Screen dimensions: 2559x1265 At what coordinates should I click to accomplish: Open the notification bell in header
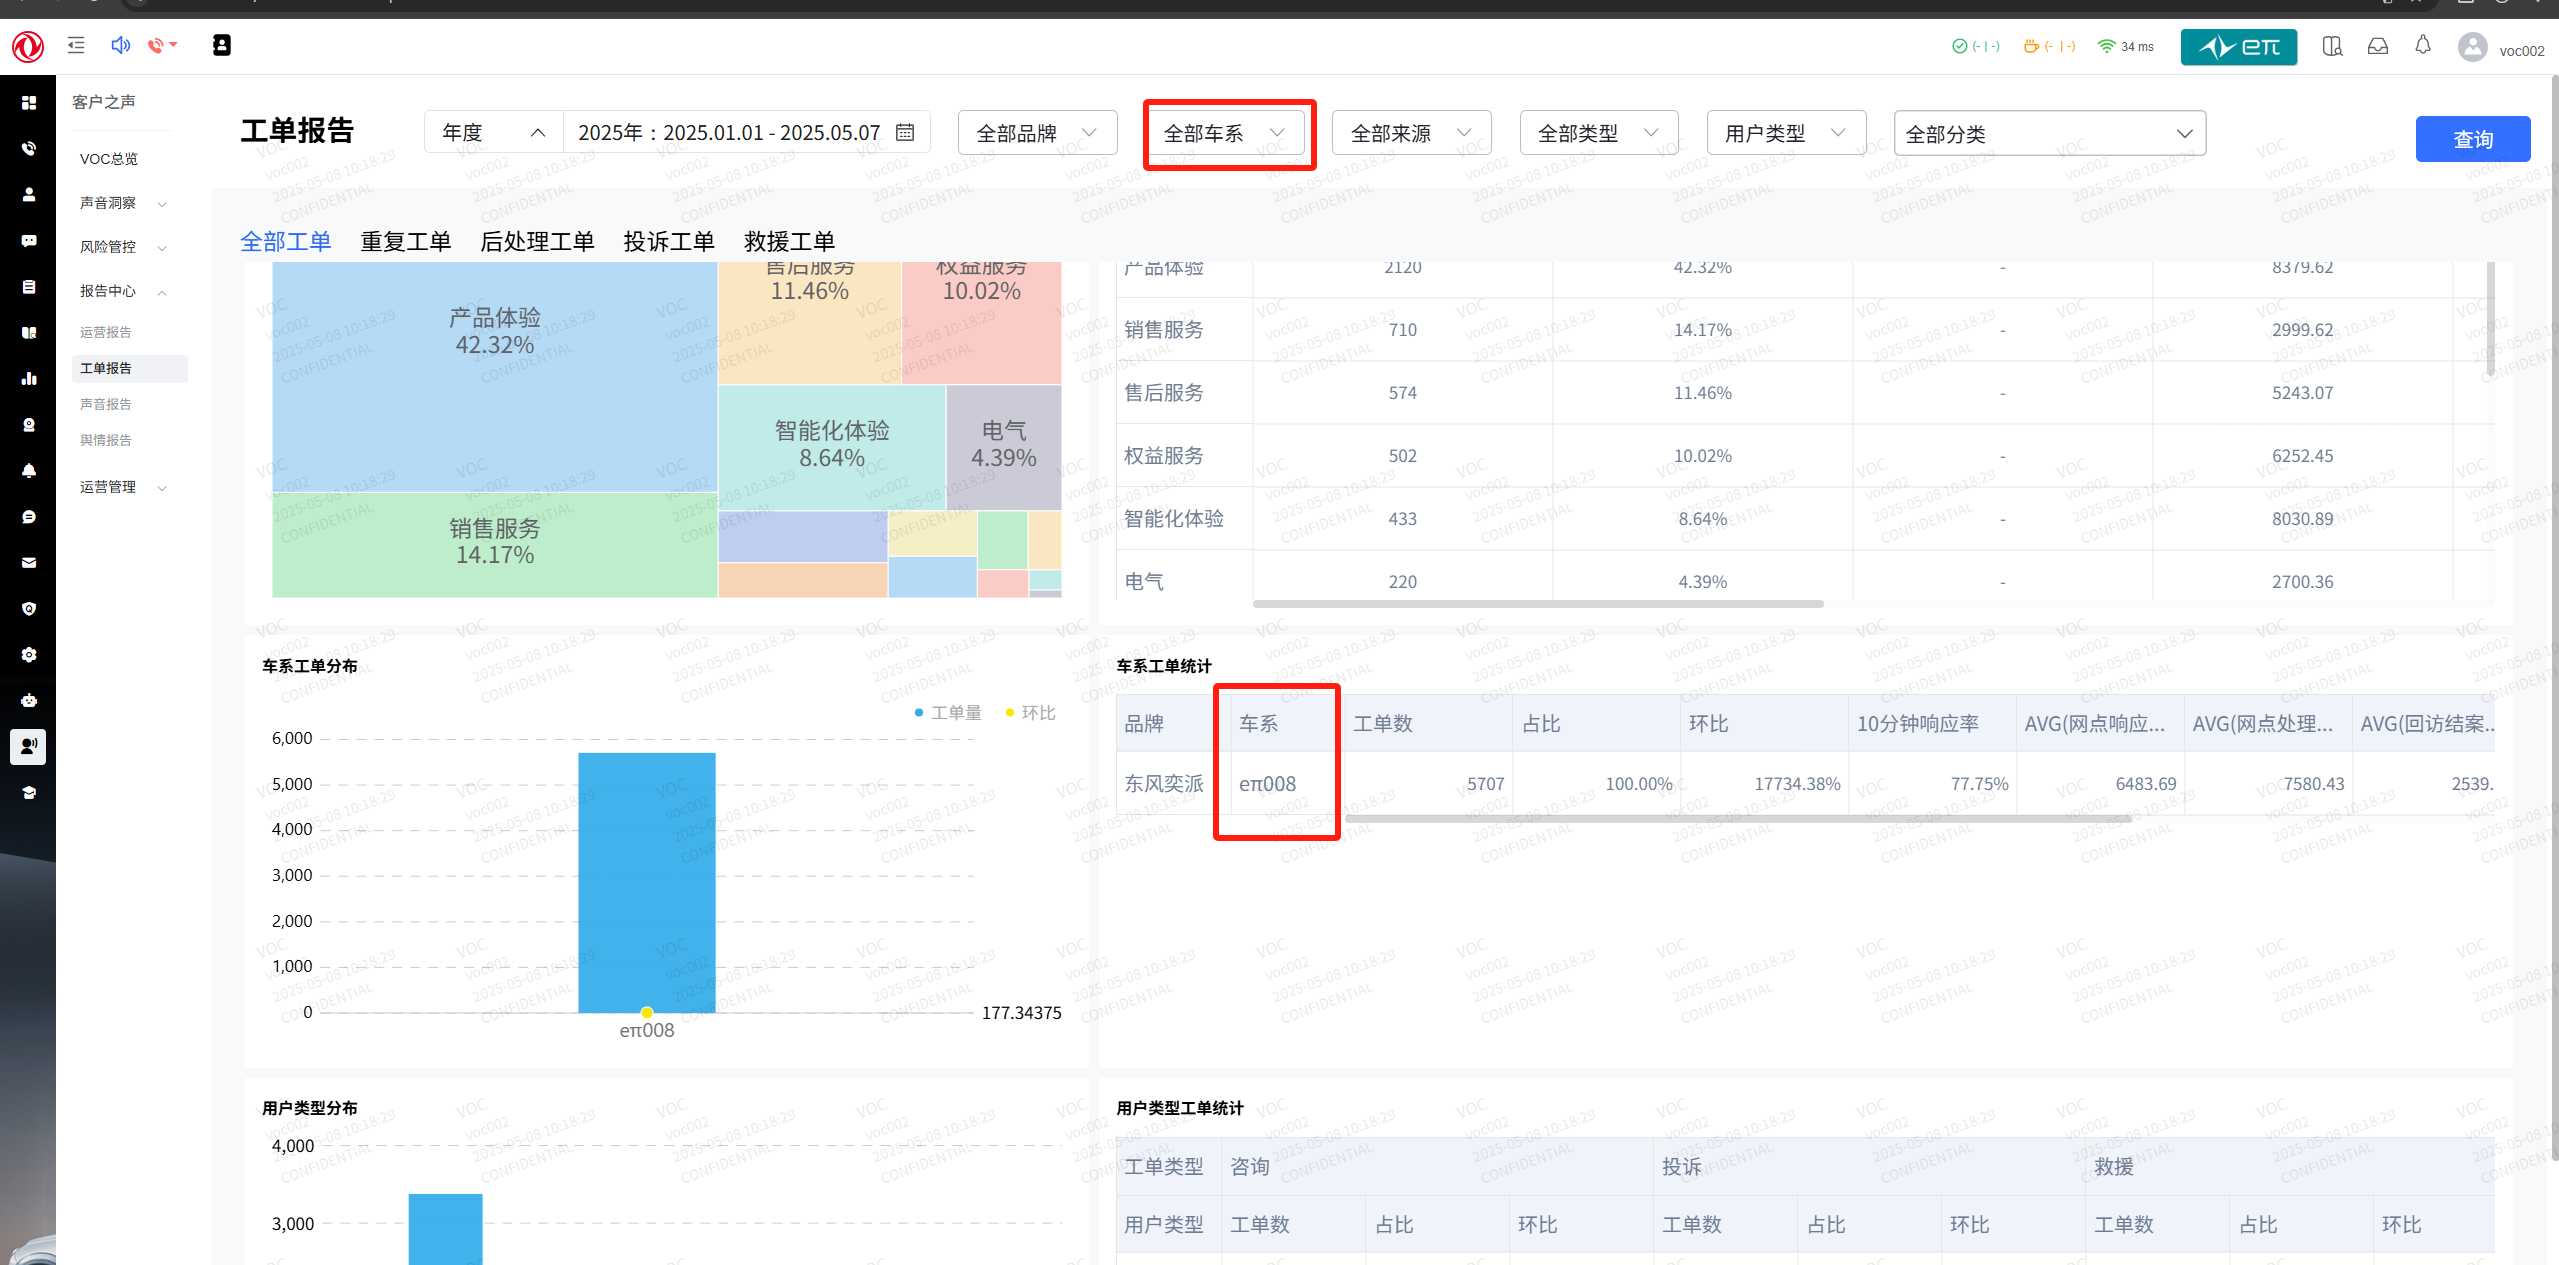pyautogui.click(x=2423, y=45)
